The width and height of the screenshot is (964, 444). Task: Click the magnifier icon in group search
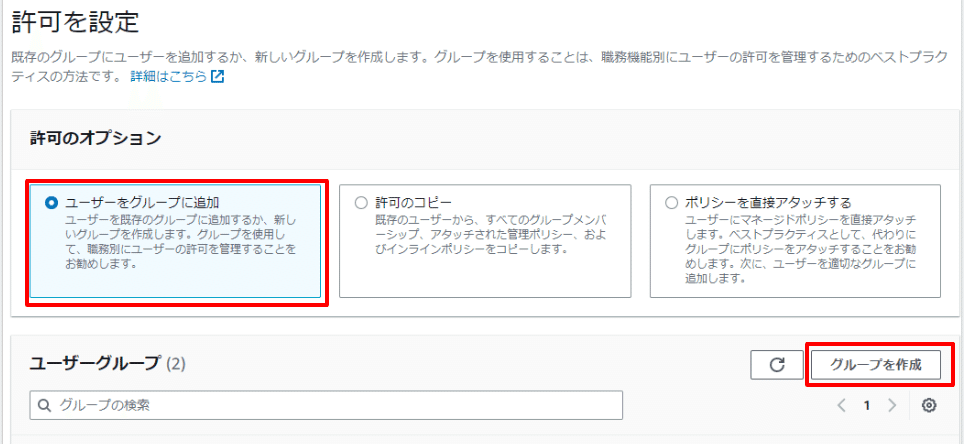(44, 405)
